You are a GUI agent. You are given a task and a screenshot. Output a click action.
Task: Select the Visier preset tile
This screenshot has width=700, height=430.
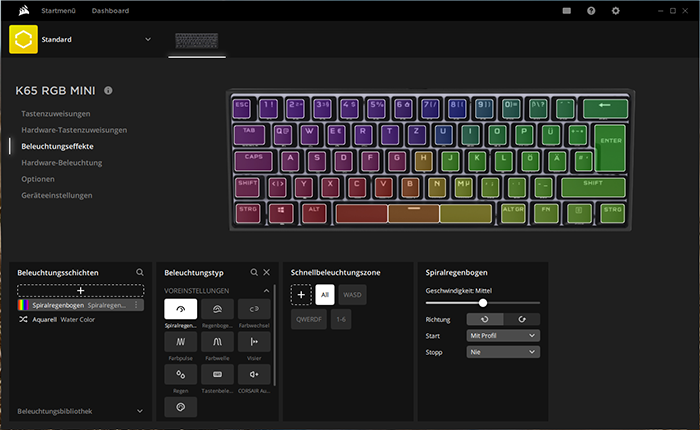254,342
